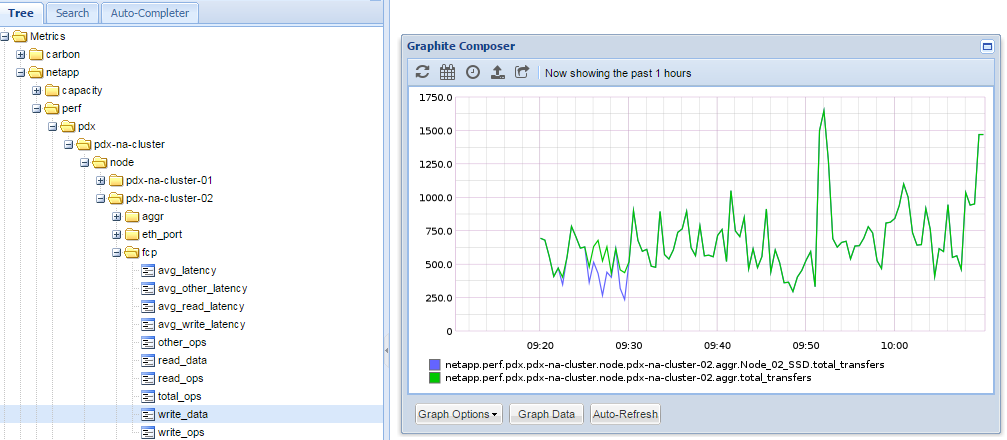This screenshot has height=440, width=1007.
Task: Expand the pdx-na-cluster-01 node
Action: coord(101,181)
